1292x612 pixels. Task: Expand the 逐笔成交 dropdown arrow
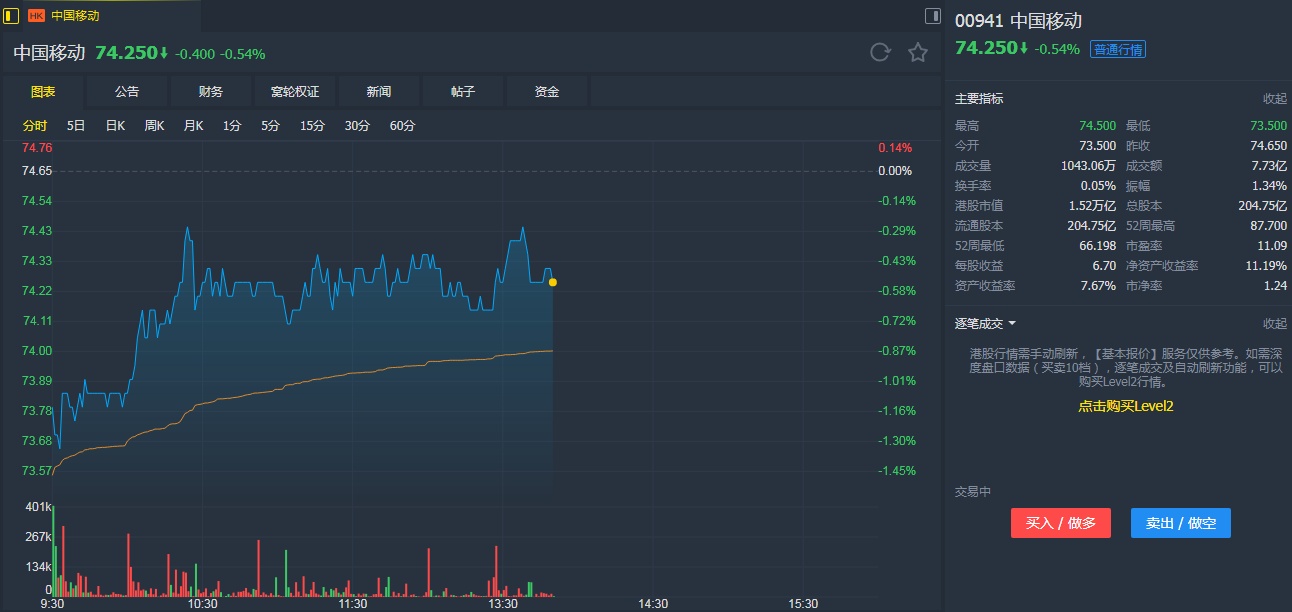click(1012, 324)
